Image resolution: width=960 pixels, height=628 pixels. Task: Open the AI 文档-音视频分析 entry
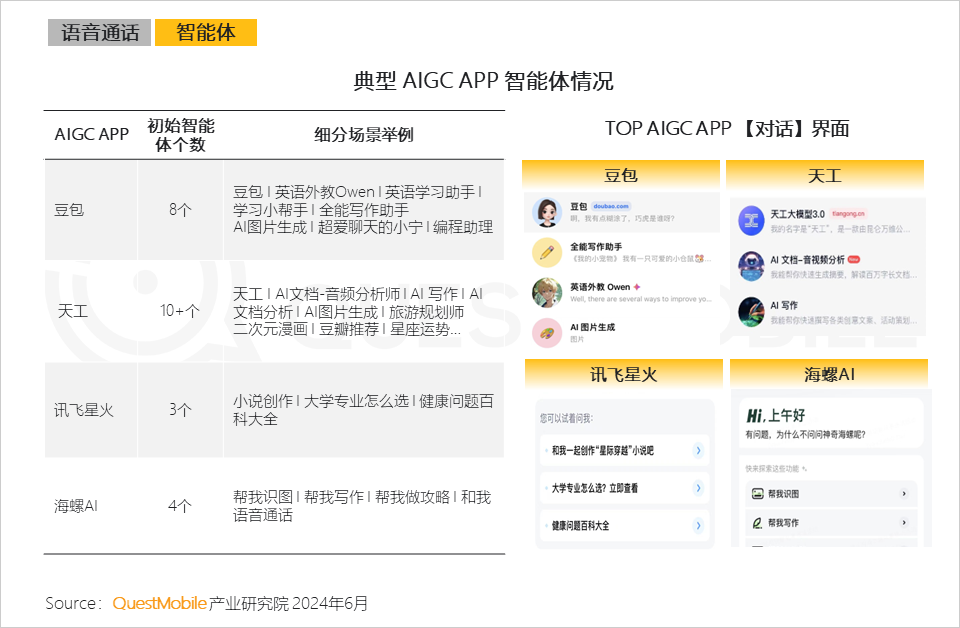pos(828,266)
